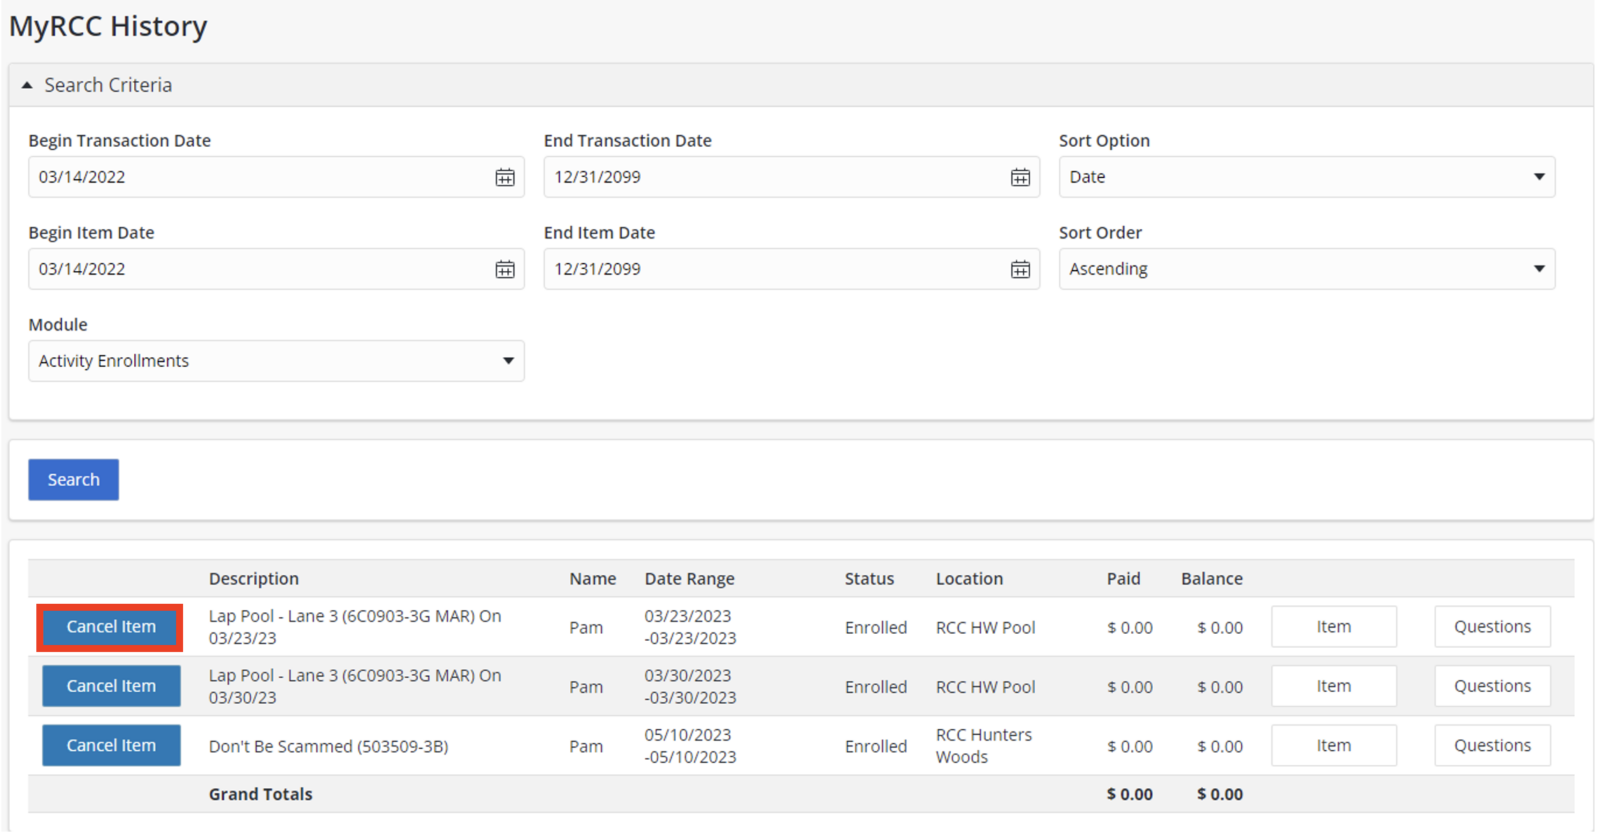
Task: View Item for Don't Be Scammed row
Action: tap(1333, 746)
